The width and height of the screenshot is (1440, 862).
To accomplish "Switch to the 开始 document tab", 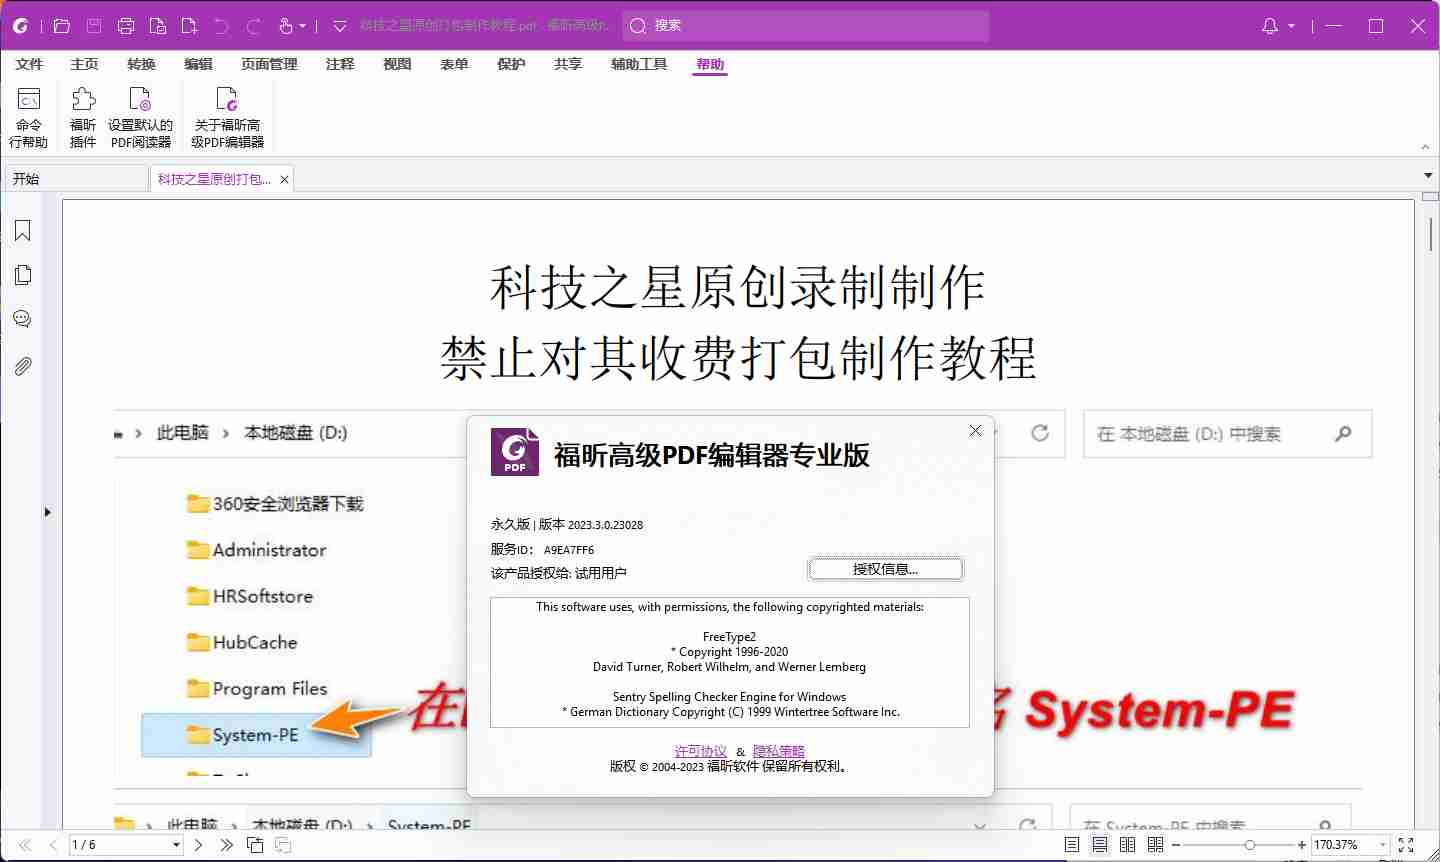I will (76, 179).
